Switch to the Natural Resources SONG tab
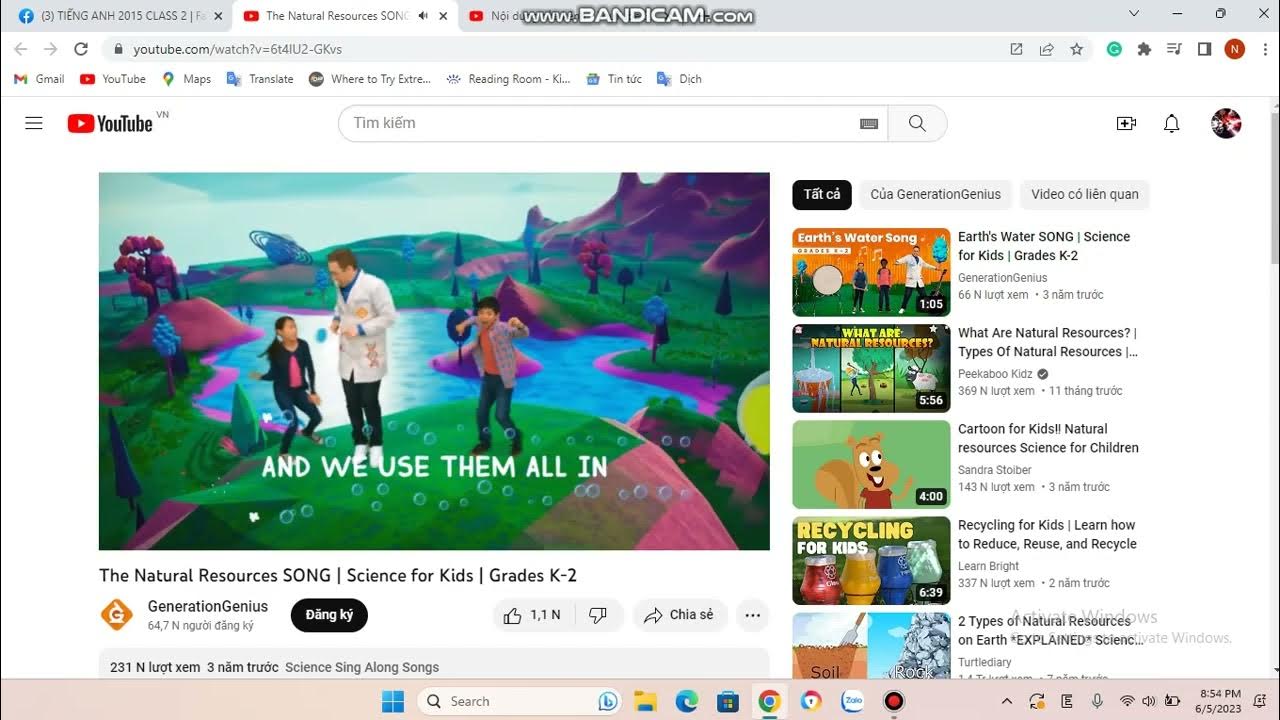Image resolution: width=1280 pixels, height=720 pixels. pyautogui.click(x=344, y=16)
